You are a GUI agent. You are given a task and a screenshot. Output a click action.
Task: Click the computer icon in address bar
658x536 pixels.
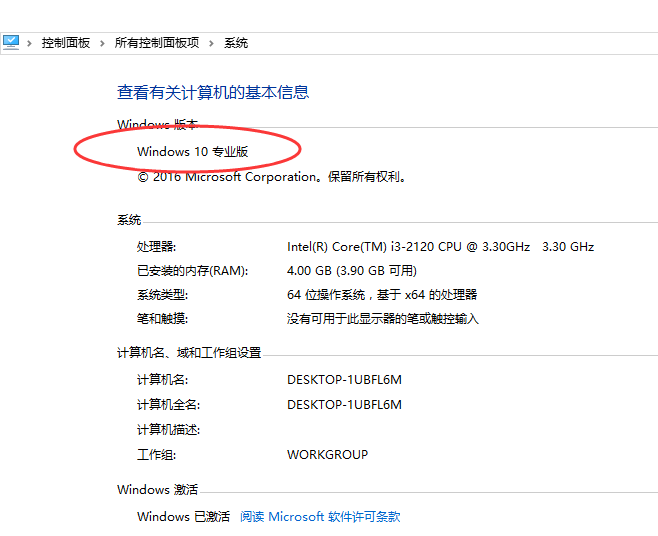(x=11, y=42)
